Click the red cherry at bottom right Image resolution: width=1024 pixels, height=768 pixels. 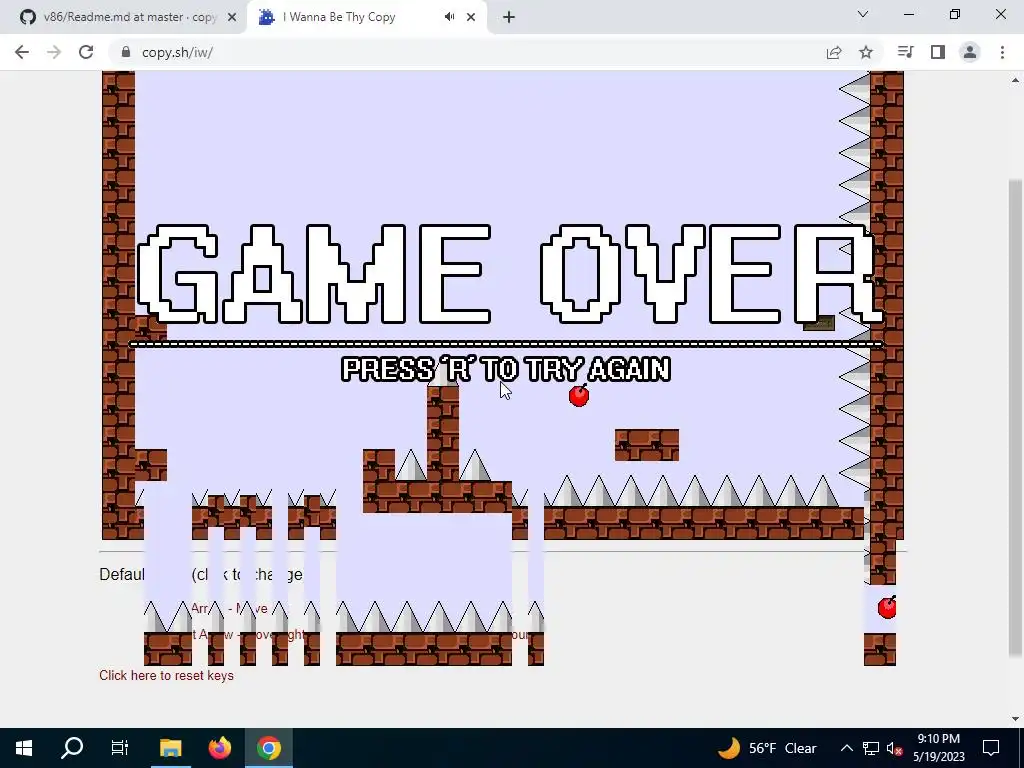click(887, 607)
